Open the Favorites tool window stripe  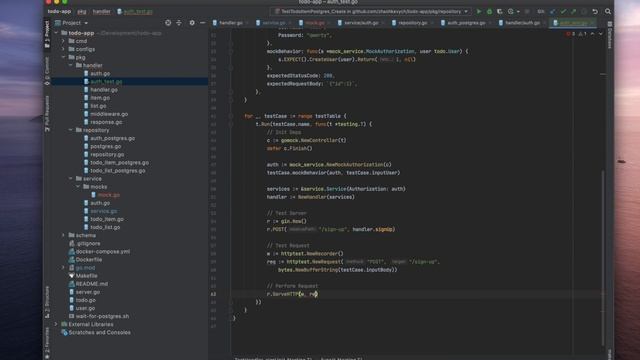[47, 344]
